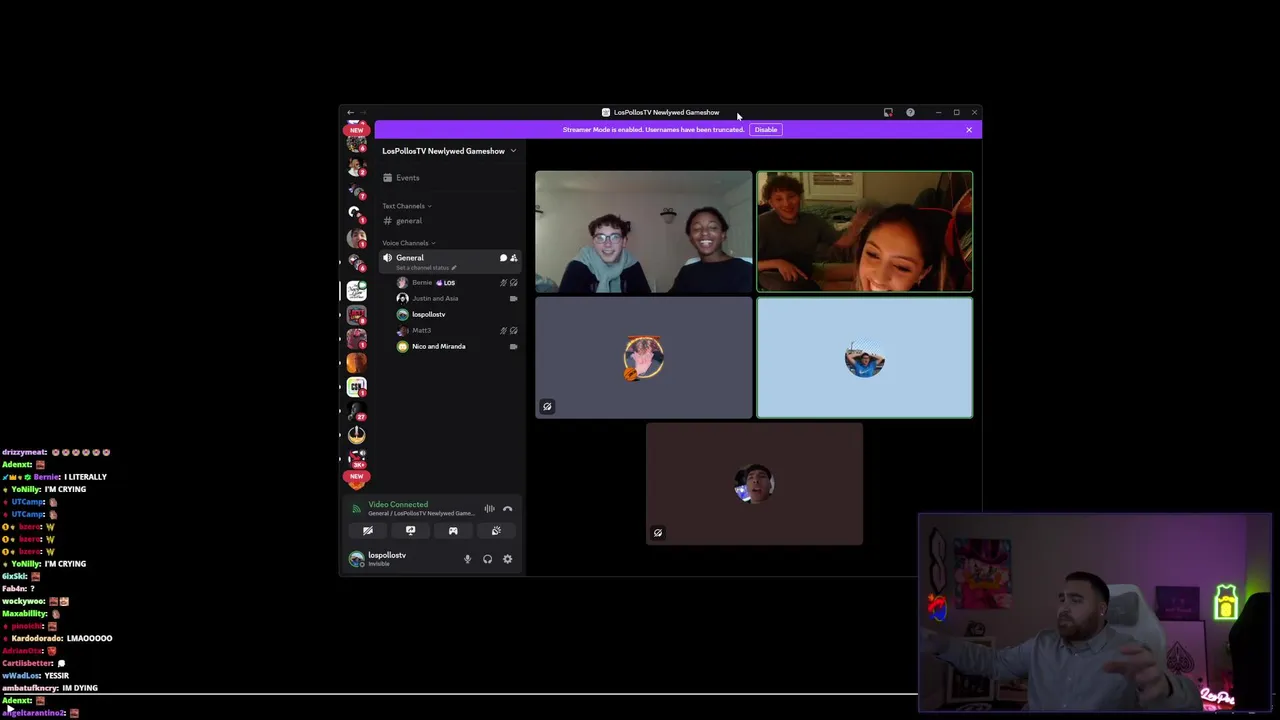
Task: Click camera icon beside Nico and Miranda
Action: (514, 347)
